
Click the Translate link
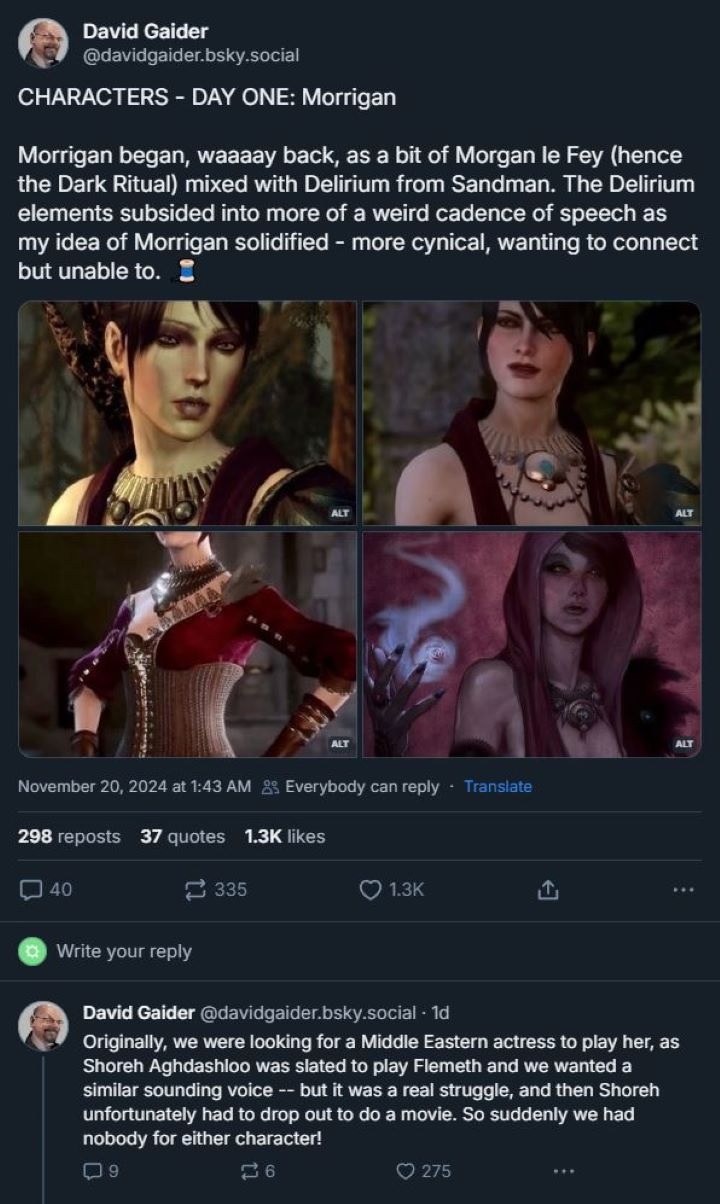498,786
